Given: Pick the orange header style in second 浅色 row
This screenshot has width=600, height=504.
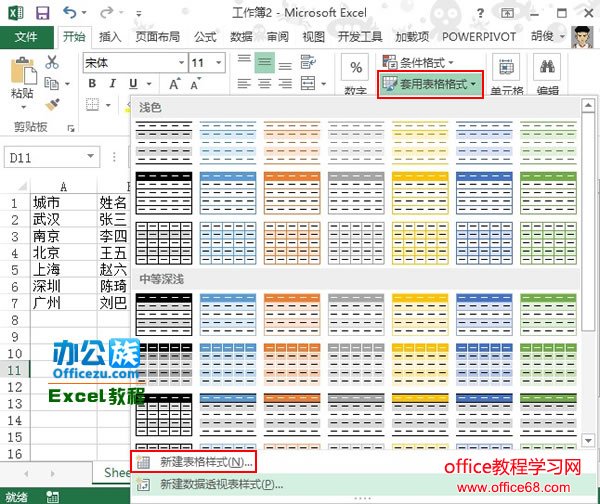Looking at the screenshot, I should click(292, 192).
